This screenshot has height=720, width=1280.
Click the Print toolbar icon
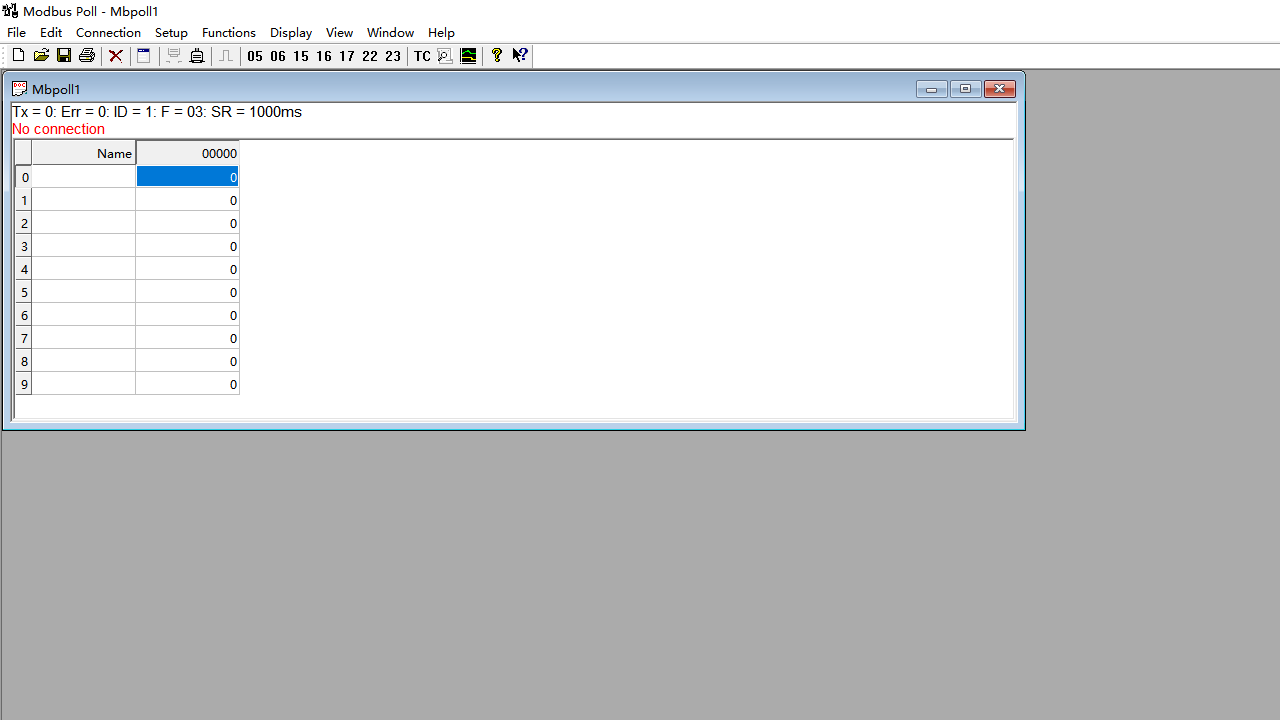click(x=87, y=56)
